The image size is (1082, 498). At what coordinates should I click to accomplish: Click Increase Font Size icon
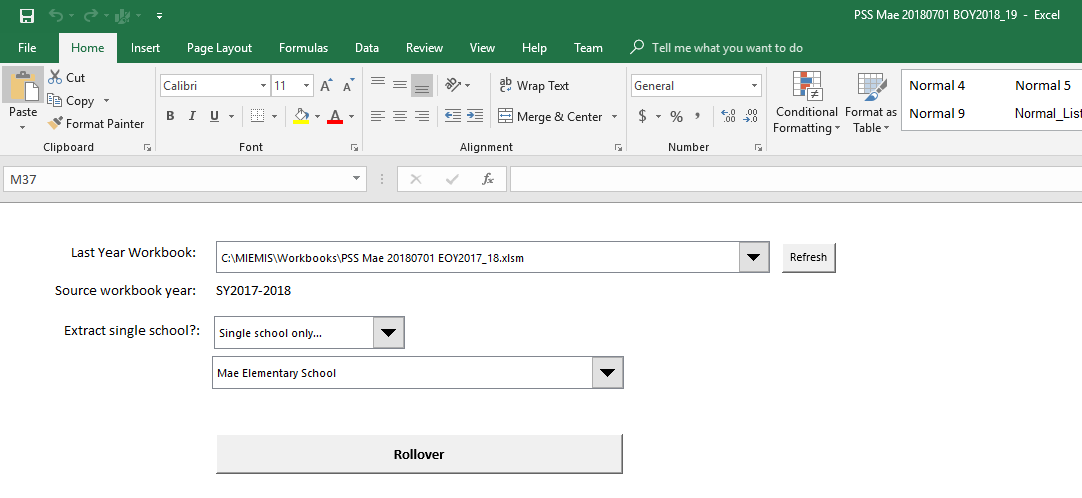point(327,86)
